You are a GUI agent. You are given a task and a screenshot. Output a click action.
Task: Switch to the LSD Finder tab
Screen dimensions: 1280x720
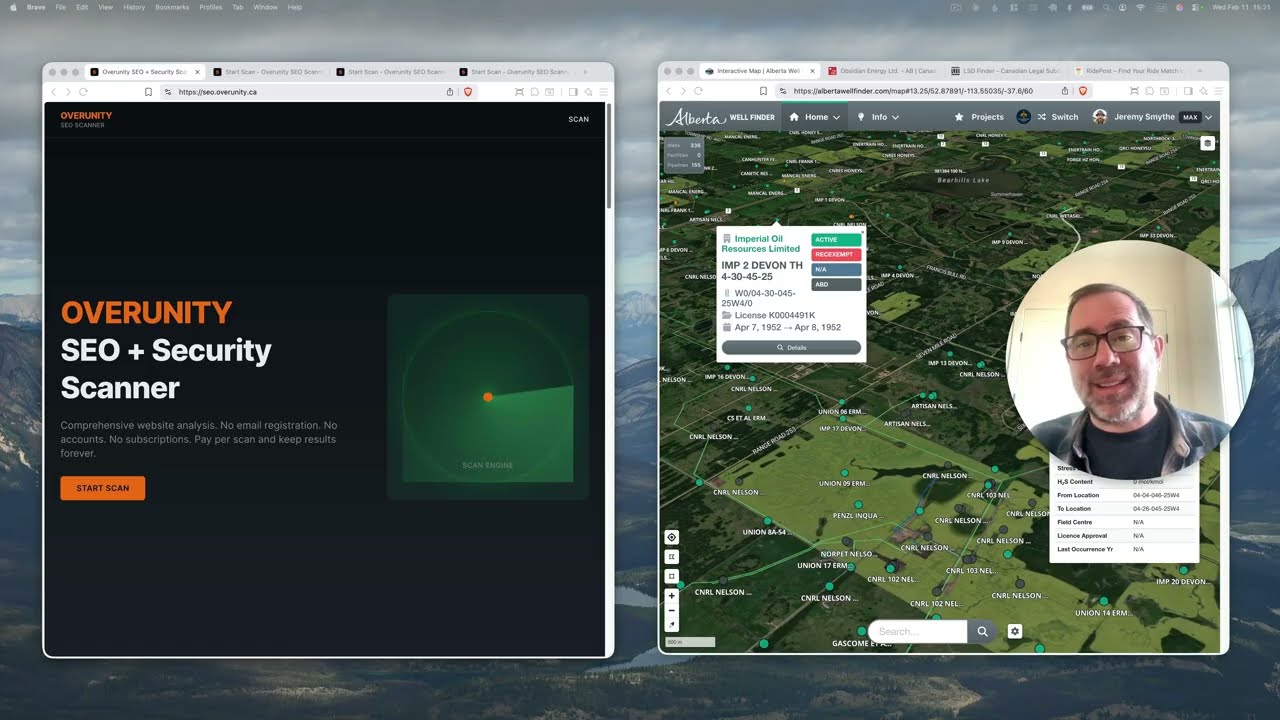point(1005,71)
